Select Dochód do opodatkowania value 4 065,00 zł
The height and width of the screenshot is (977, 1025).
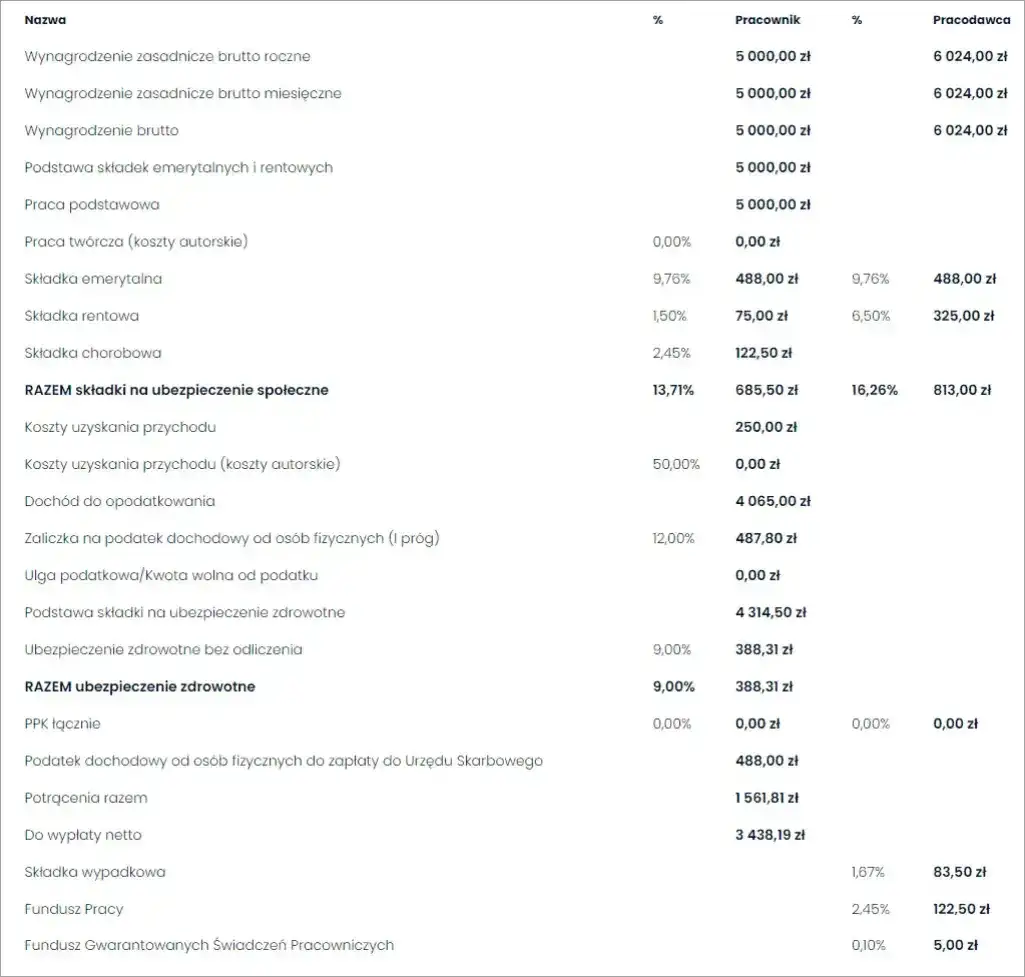(772, 501)
